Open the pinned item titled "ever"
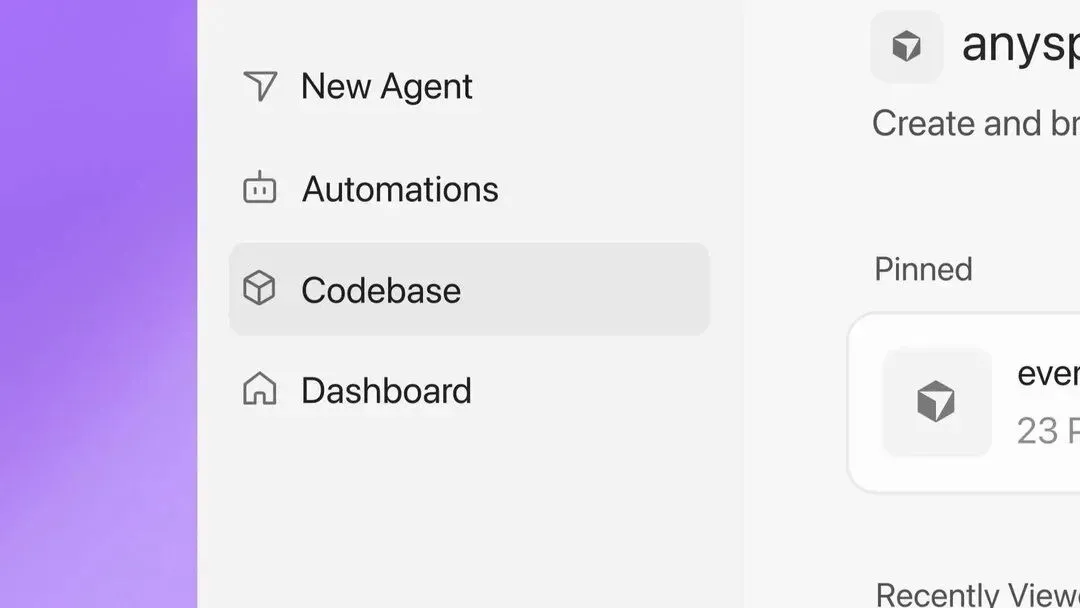The width and height of the screenshot is (1080, 608). [1048, 375]
